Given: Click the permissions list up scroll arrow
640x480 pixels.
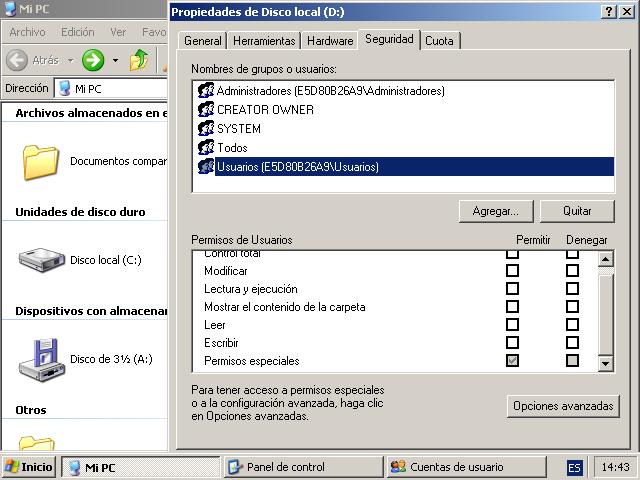Looking at the screenshot, I should point(605,259).
